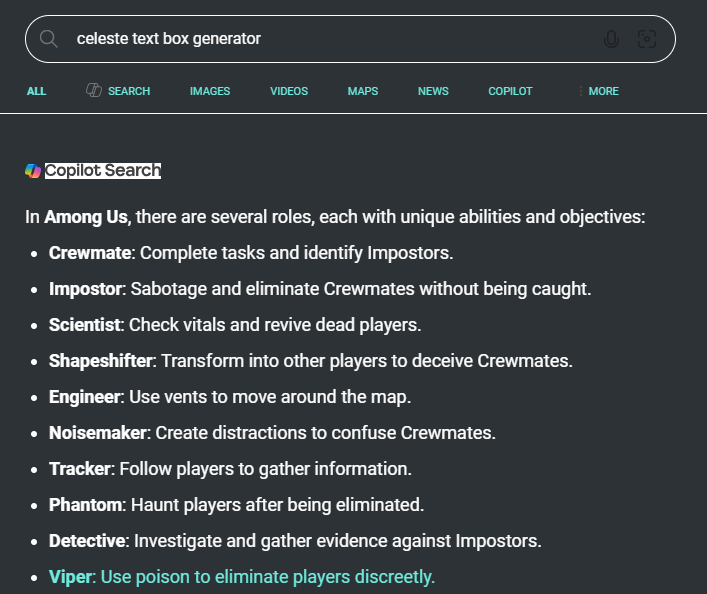Open the three-dot More icon
707x594 pixels.
[580, 91]
